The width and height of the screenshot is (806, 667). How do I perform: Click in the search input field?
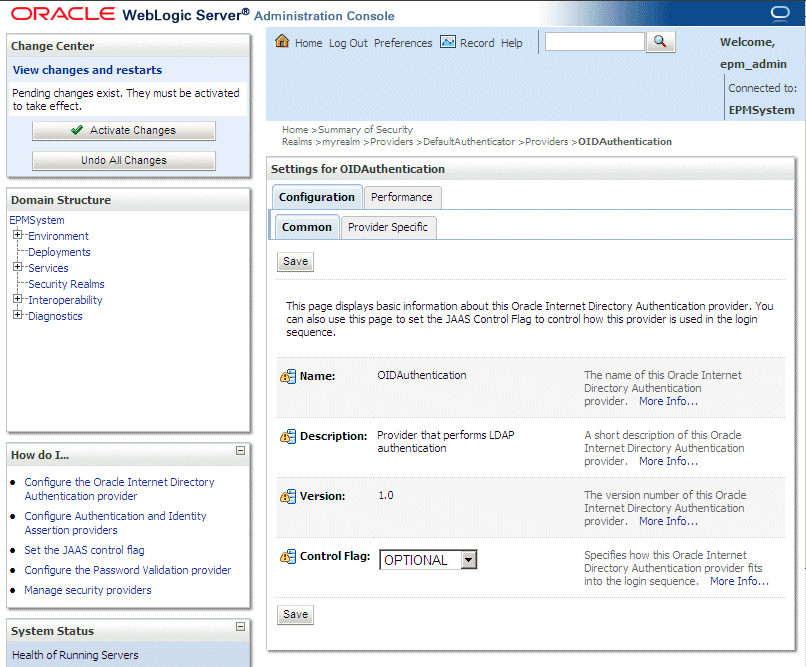pyautogui.click(x=595, y=42)
